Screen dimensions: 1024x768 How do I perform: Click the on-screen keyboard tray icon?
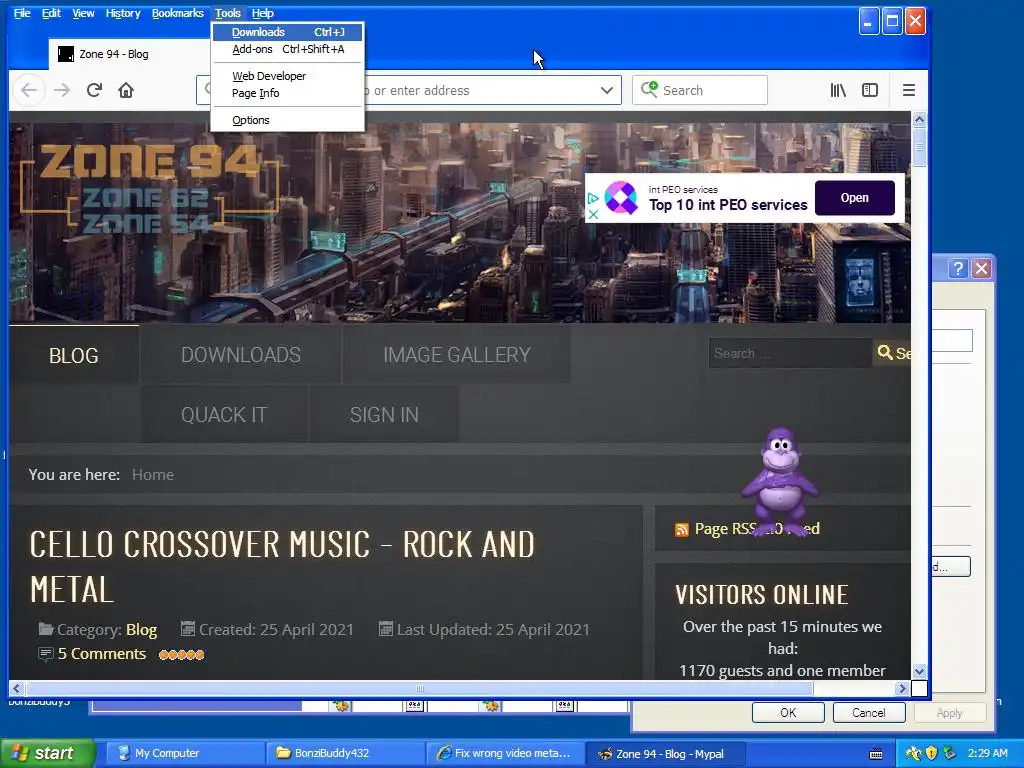(x=876, y=754)
